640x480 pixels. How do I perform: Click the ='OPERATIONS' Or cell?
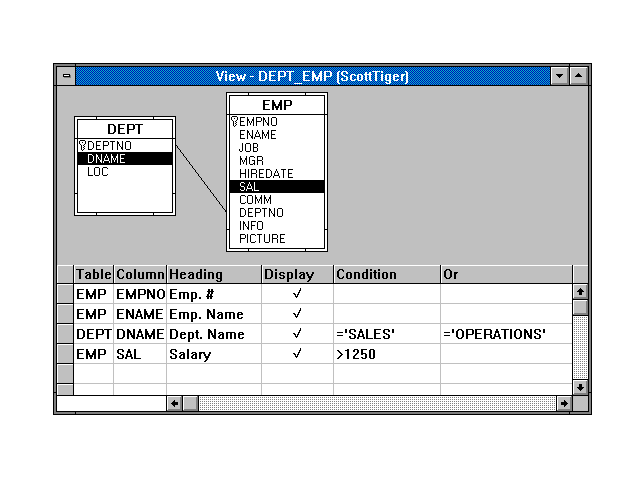pyautogui.click(x=505, y=334)
